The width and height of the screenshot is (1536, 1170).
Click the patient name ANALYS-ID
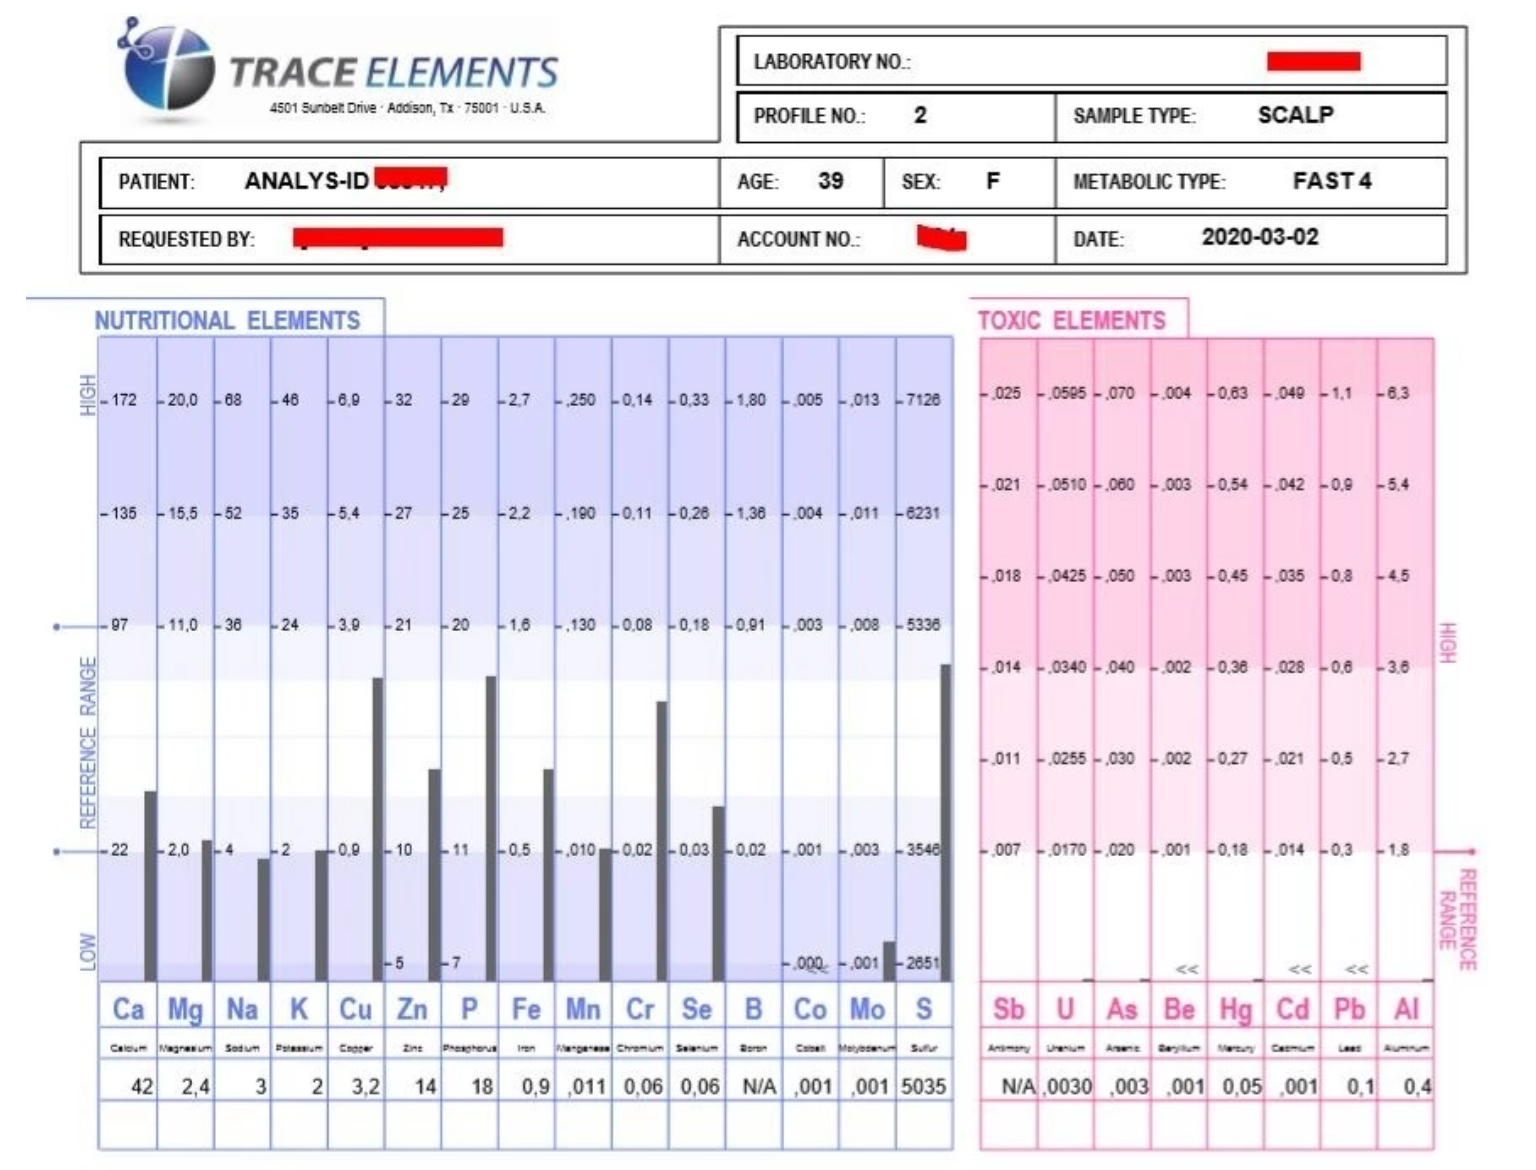point(307,181)
